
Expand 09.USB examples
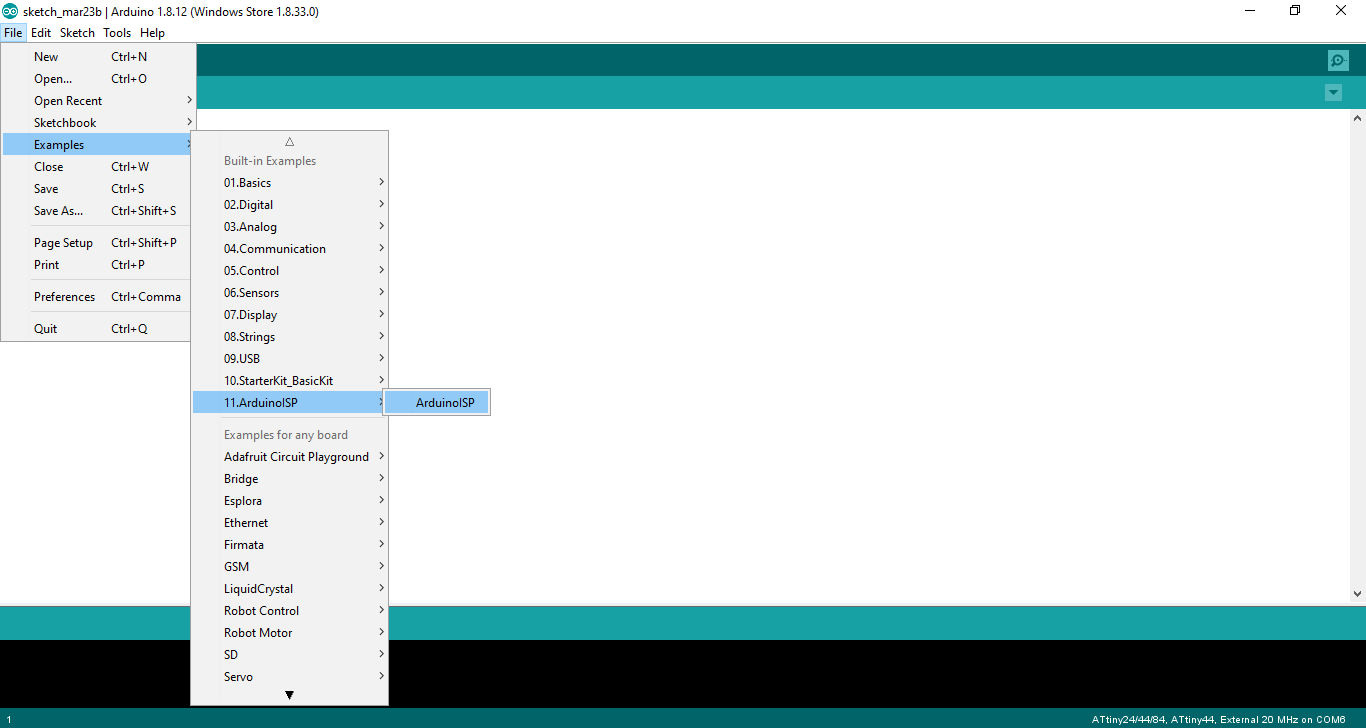click(290, 359)
